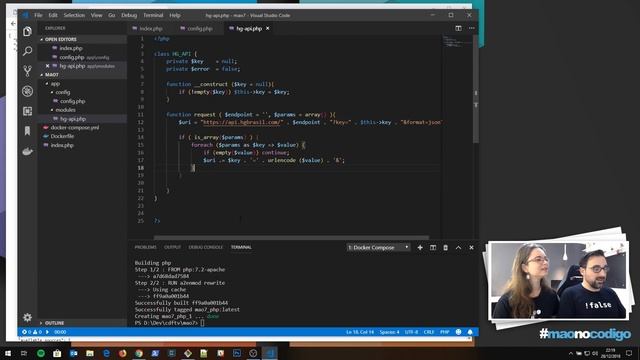Open File Explorer from the taskbar

[x=90, y=353]
